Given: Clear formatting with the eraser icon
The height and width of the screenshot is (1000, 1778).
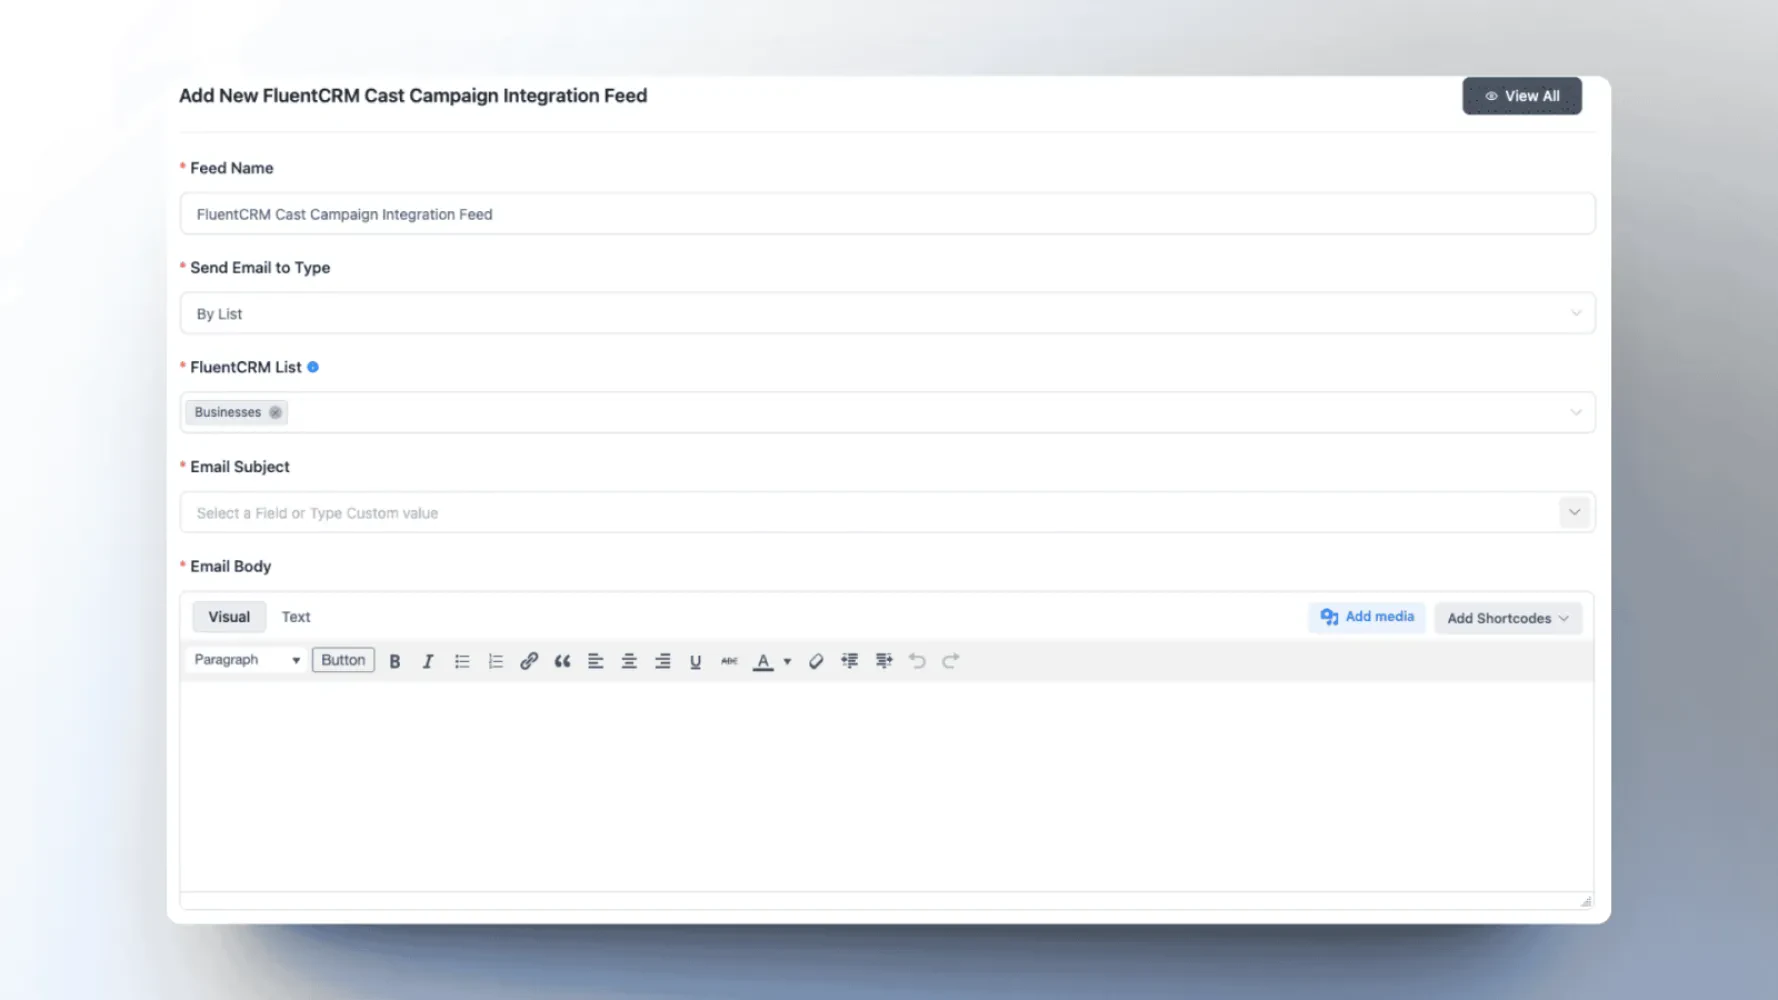Looking at the screenshot, I should pyautogui.click(x=816, y=661).
